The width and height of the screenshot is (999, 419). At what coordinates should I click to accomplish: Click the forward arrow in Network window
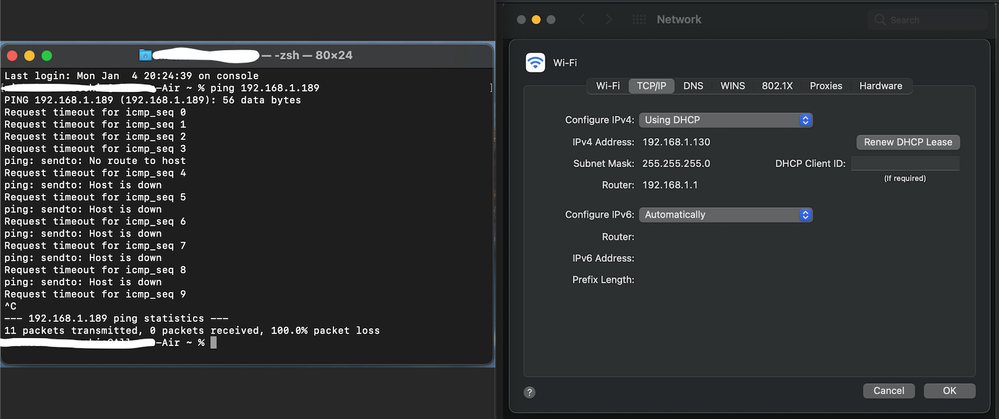608,20
